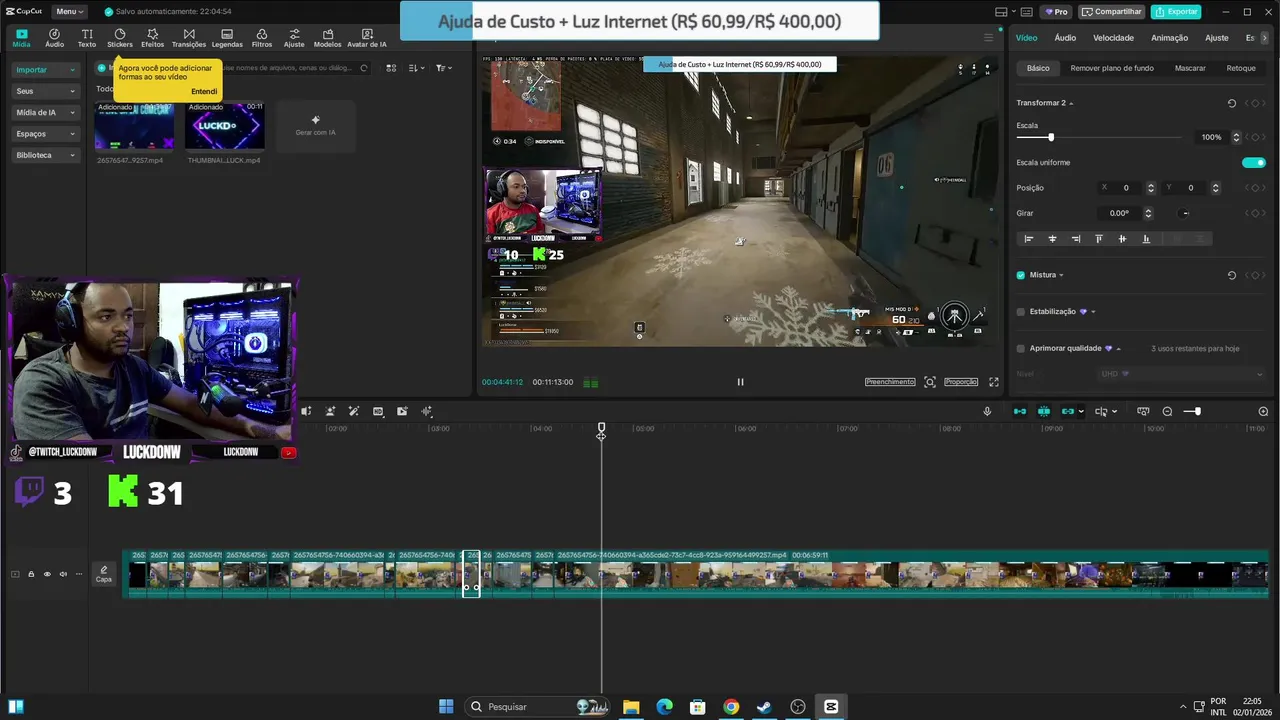Open the preview panel menu icon

tap(989, 38)
